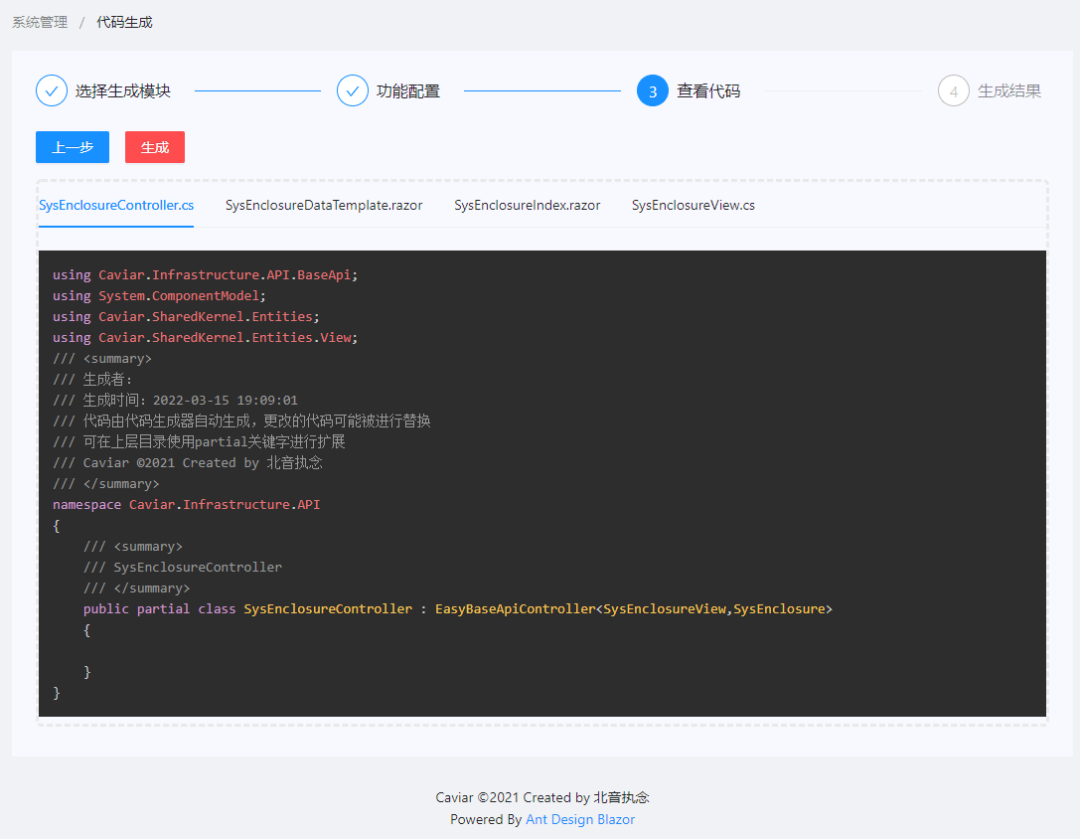Click the completed checkmark for 选择生成模块 step
Screen dimensions: 1080x839
tap(52, 90)
